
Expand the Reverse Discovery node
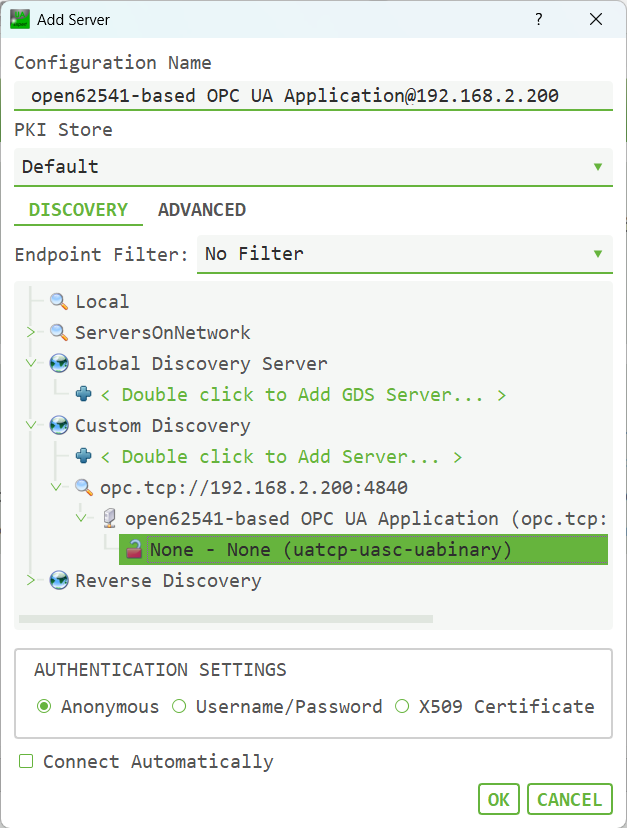pos(31,580)
